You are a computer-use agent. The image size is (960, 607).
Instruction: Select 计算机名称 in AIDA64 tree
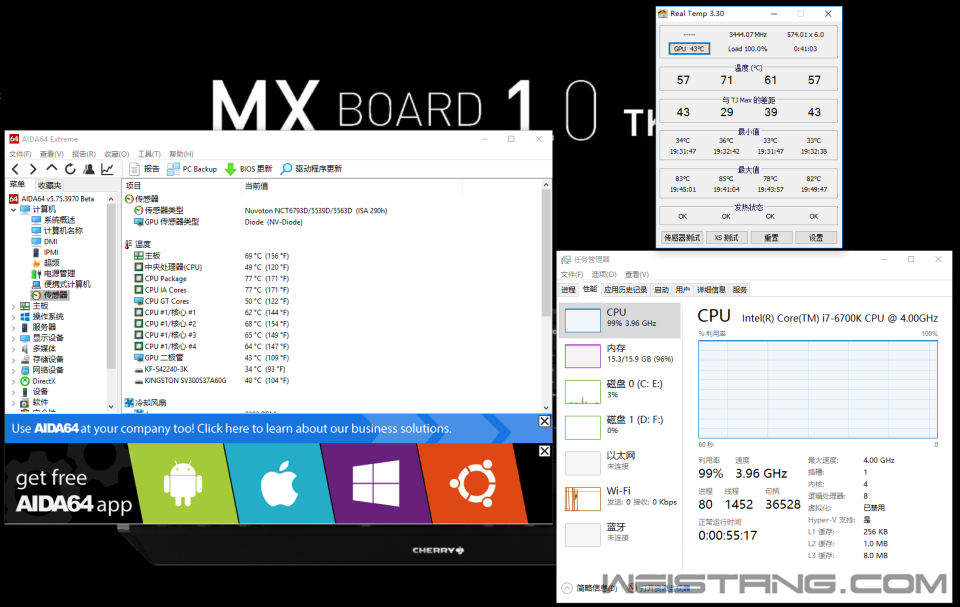(57, 230)
